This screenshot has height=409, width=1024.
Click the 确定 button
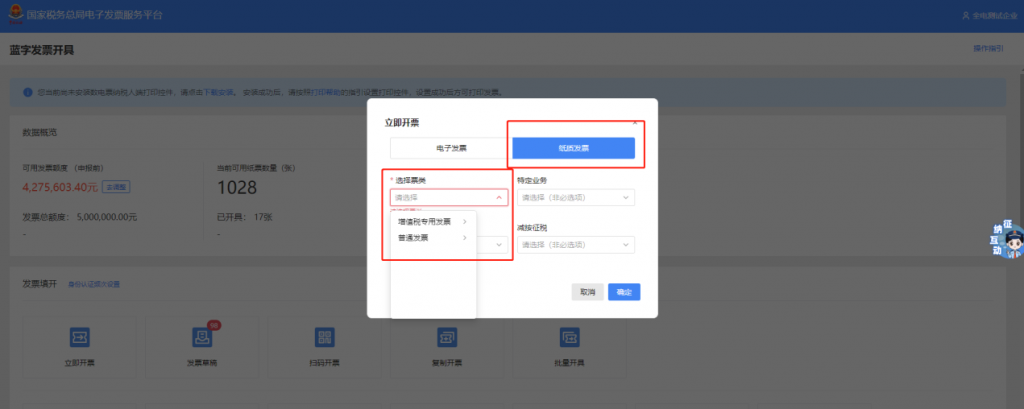(x=624, y=292)
